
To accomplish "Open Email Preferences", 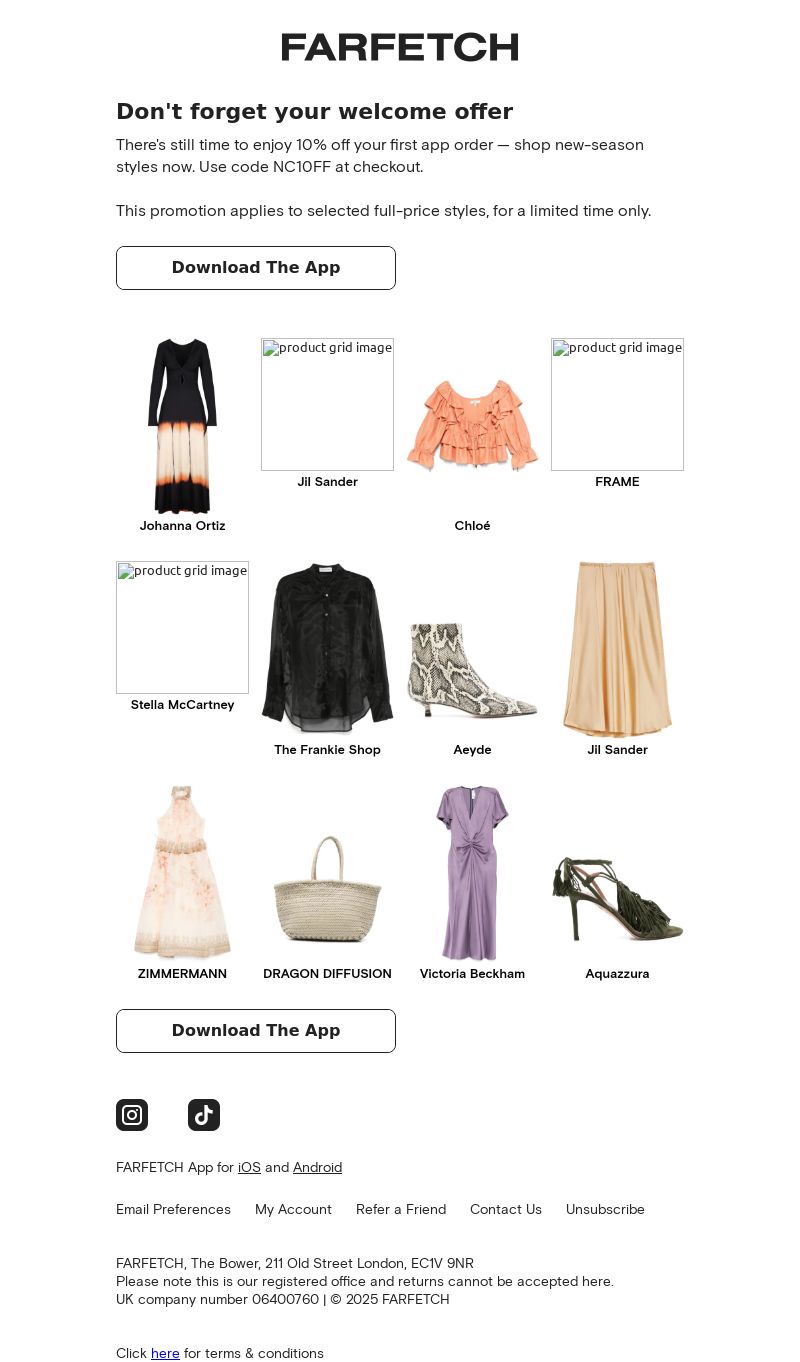I will click(x=173, y=1209).
